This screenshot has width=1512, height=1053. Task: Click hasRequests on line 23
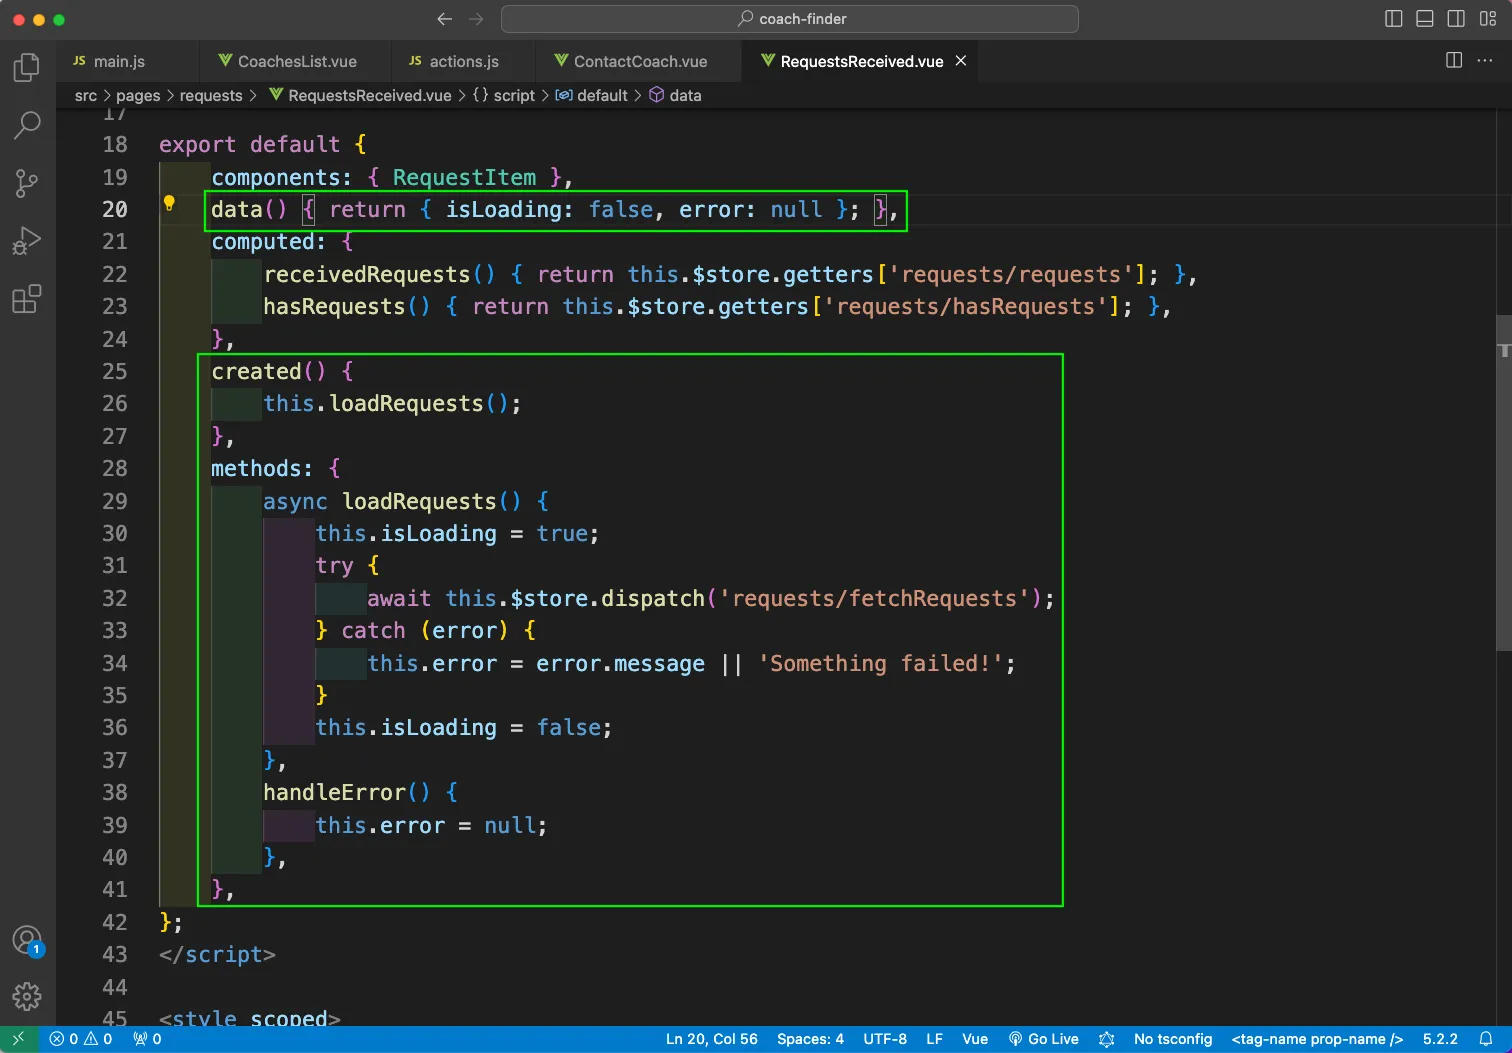(x=334, y=306)
